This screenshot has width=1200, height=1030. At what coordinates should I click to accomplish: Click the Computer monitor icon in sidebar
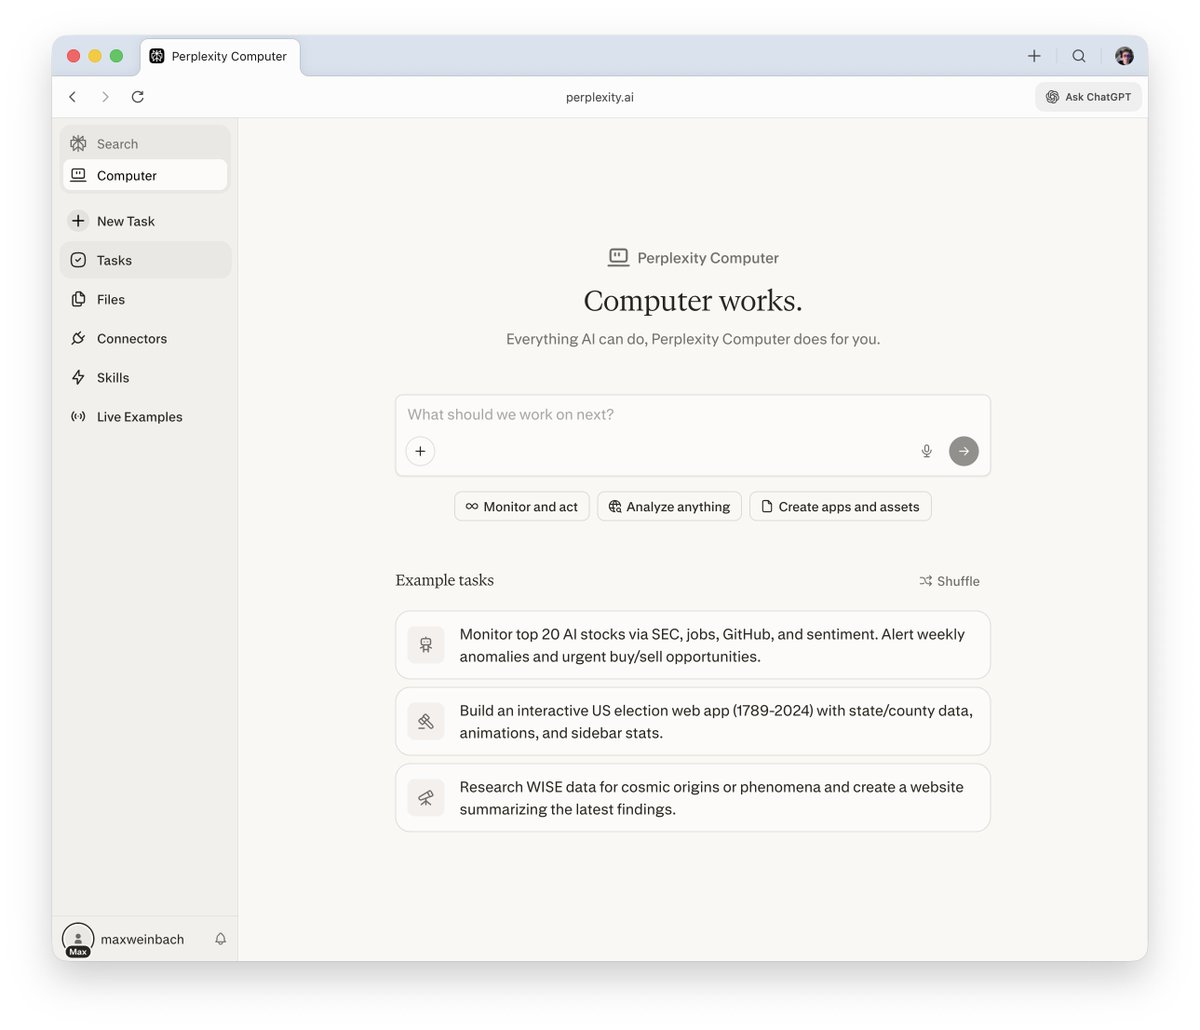[78, 175]
